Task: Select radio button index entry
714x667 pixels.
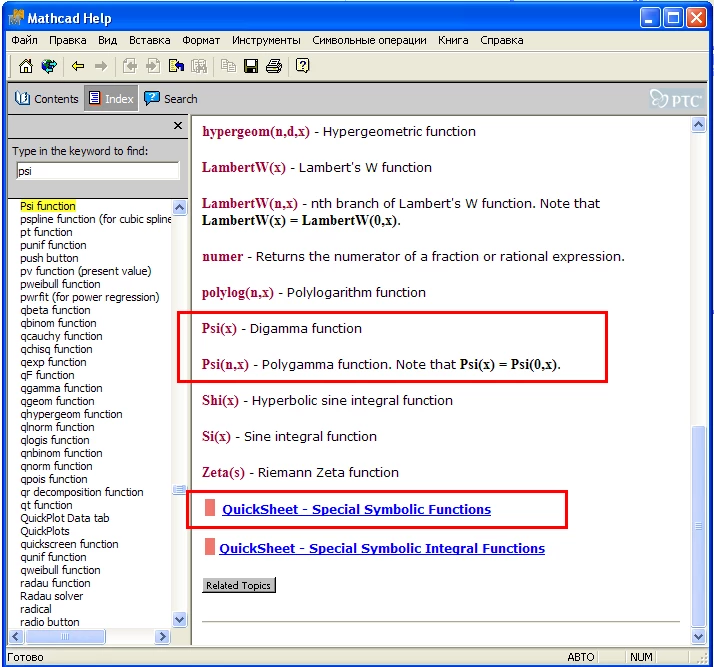Action: click(x=50, y=622)
